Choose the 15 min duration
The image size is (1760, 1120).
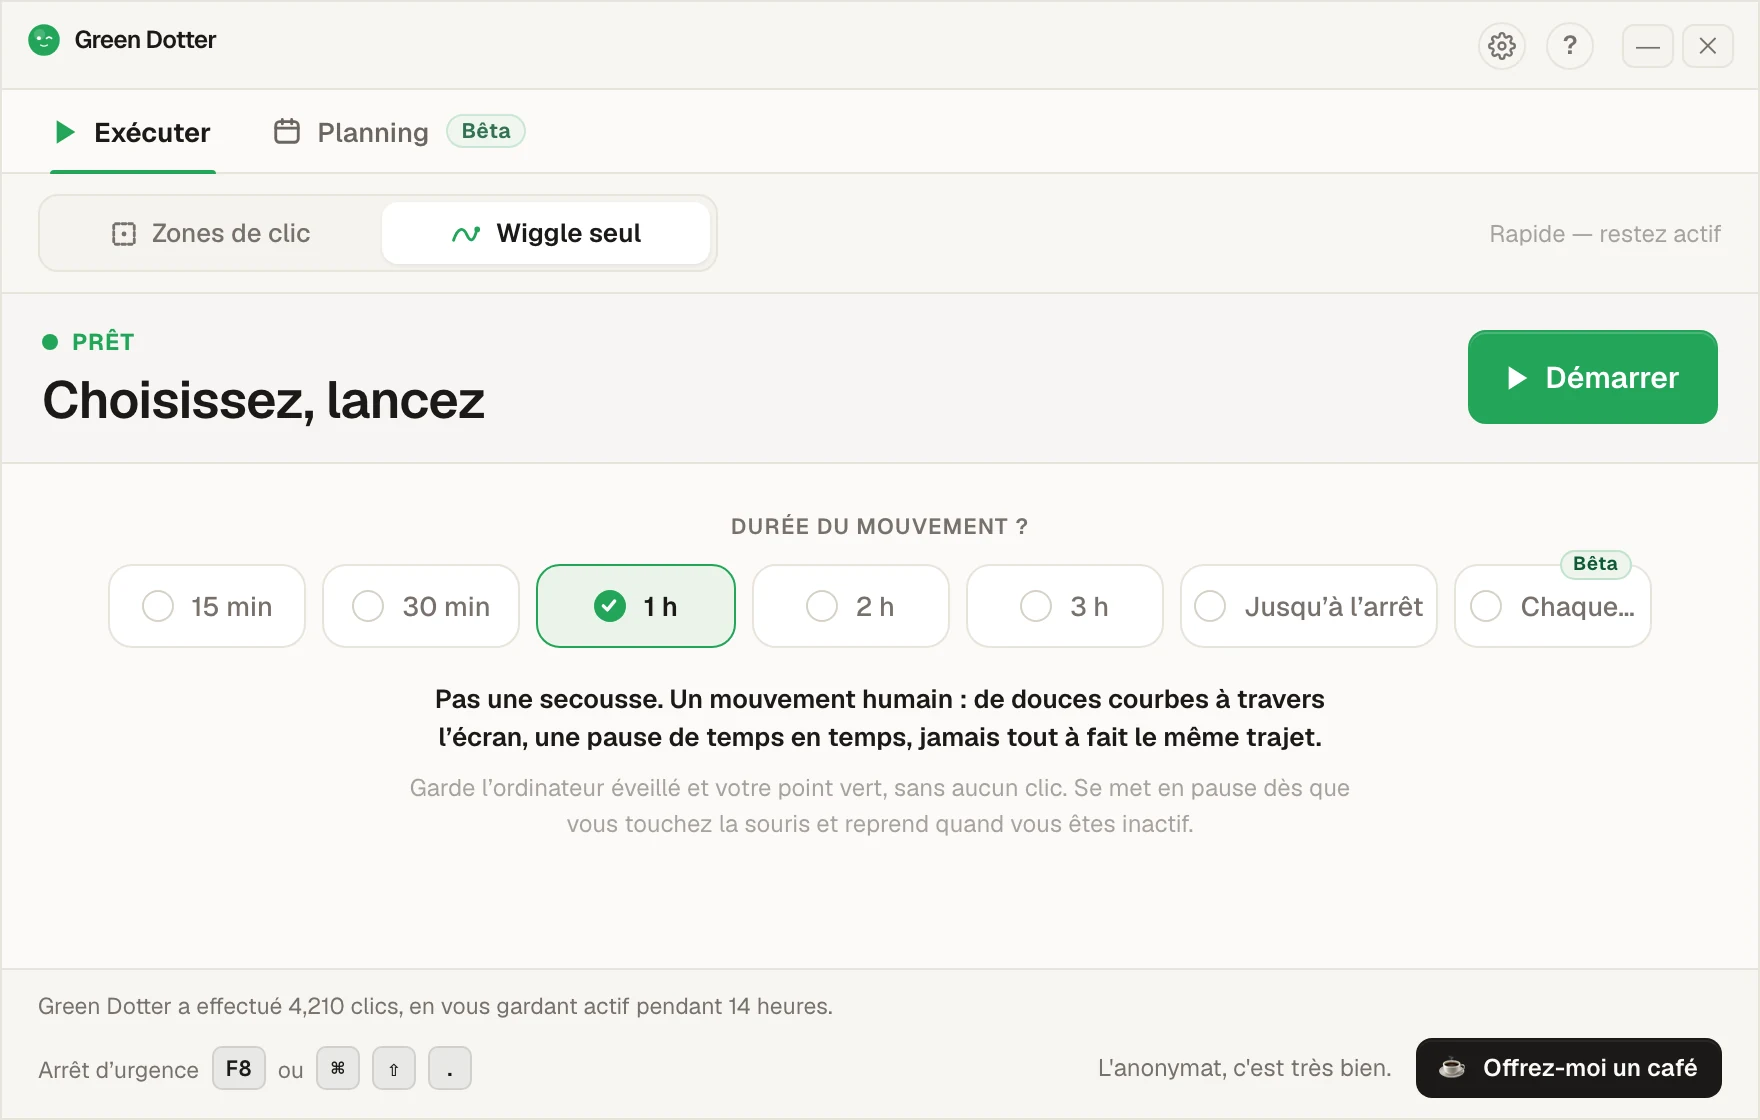[x=207, y=606]
